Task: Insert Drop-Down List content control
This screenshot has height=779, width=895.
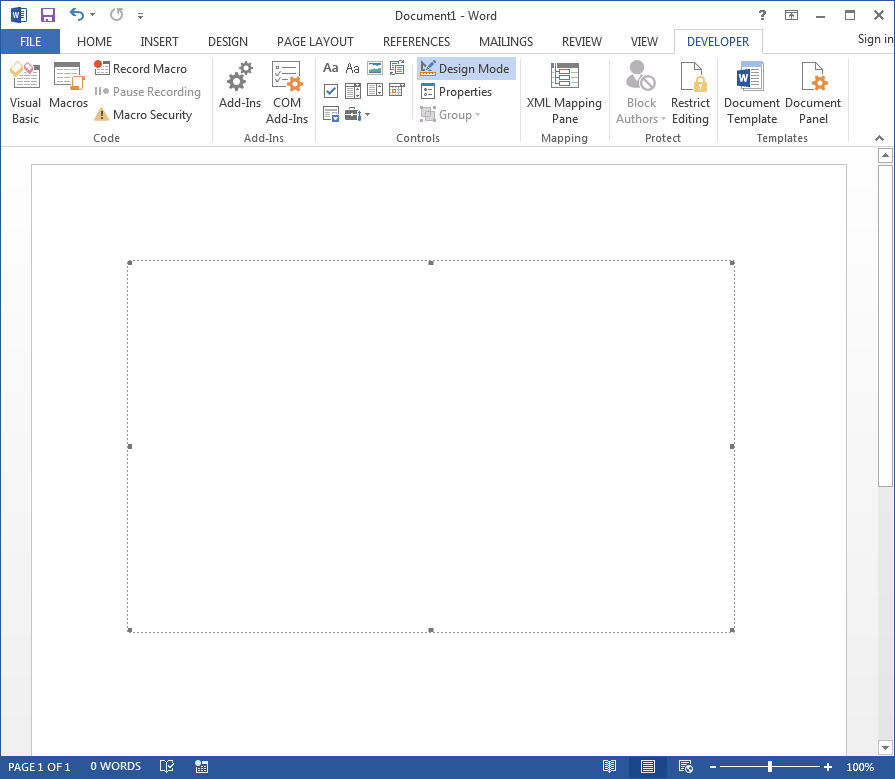Action: pos(375,91)
